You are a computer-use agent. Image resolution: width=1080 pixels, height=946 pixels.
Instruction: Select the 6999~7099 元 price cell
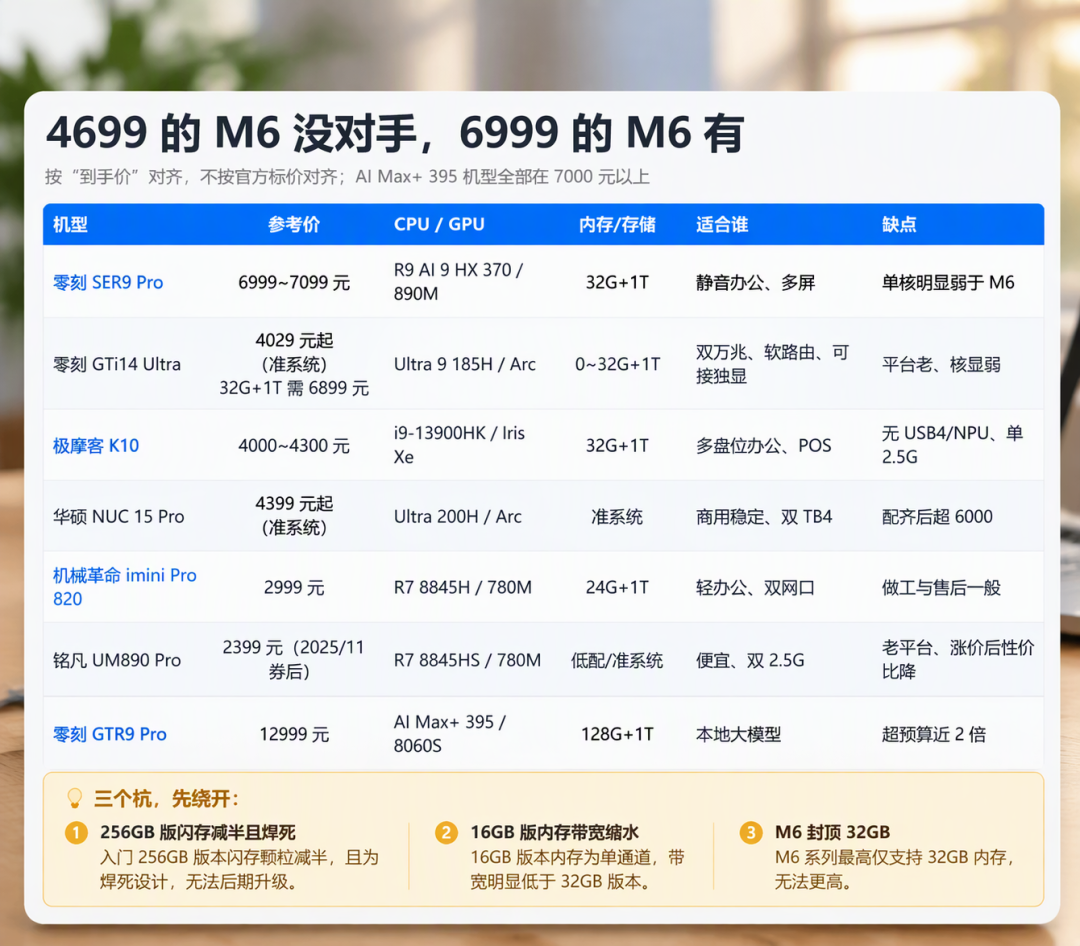[294, 282]
